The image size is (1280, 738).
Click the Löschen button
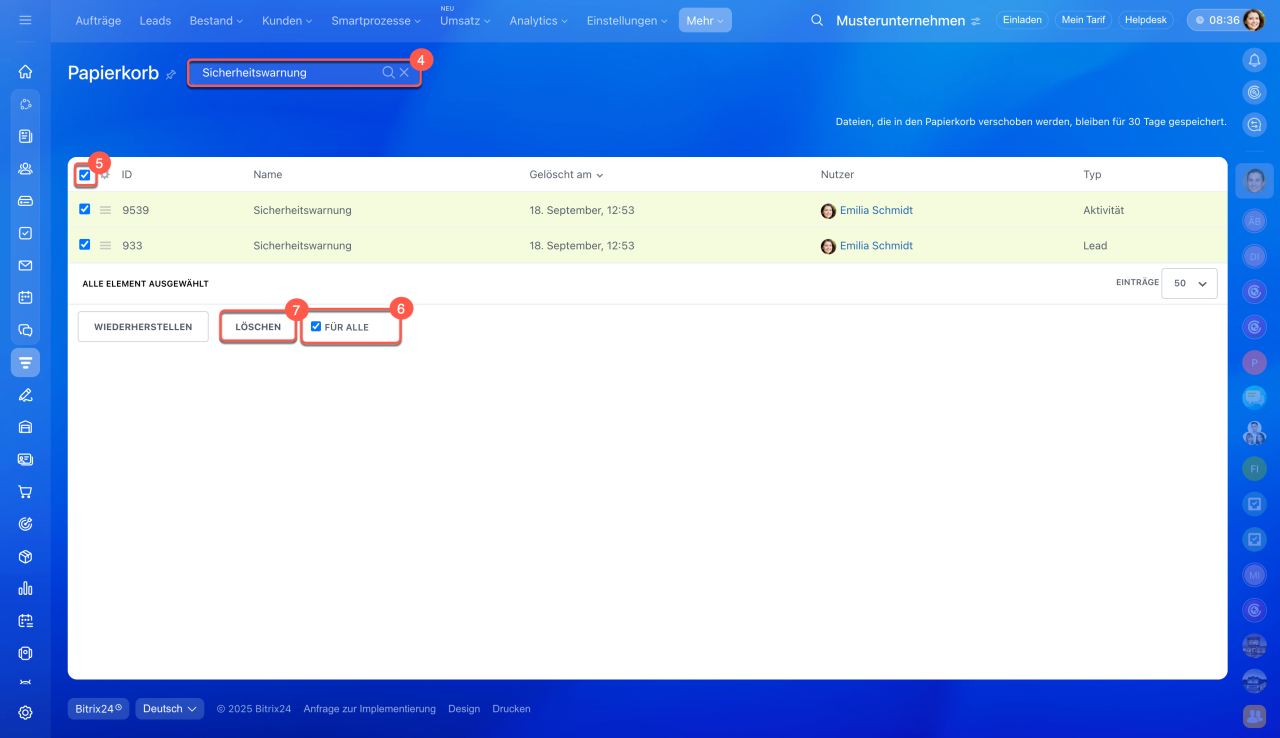(x=258, y=327)
